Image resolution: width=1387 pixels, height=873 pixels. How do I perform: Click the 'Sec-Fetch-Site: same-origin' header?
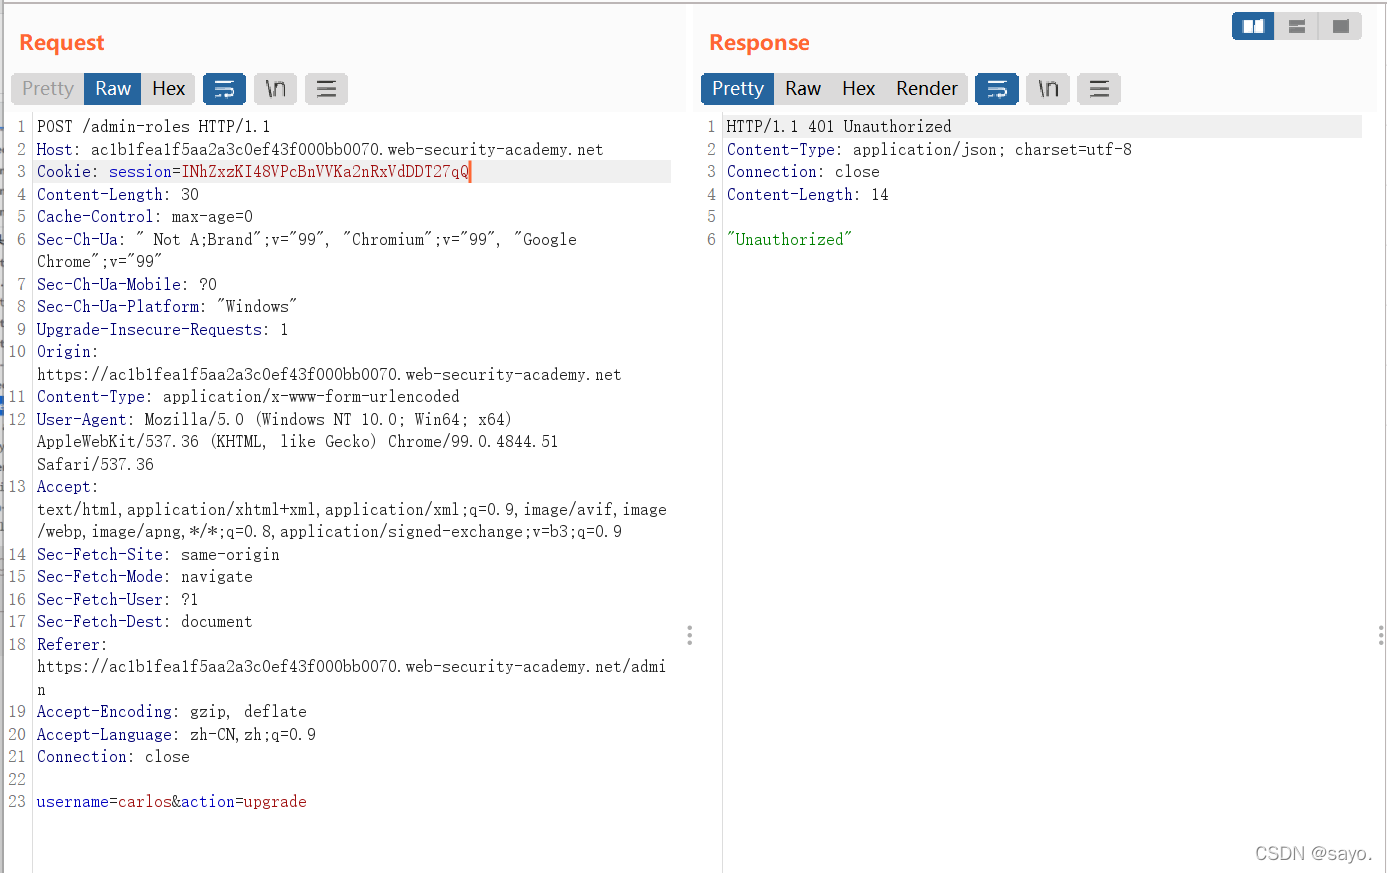tap(158, 555)
